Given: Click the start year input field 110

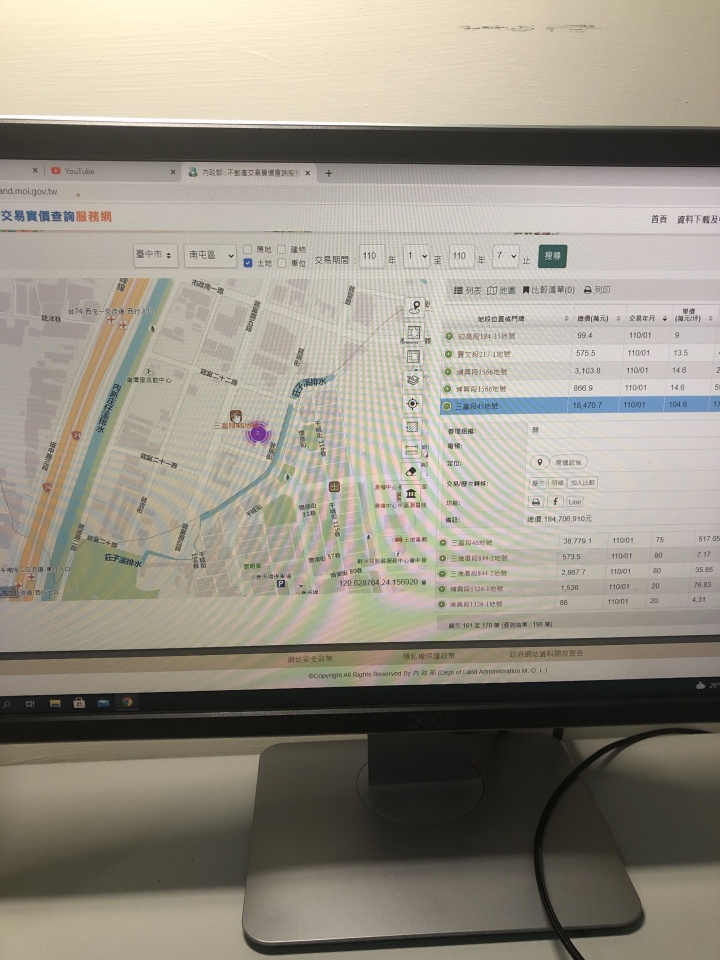Looking at the screenshot, I should (x=372, y=256).
